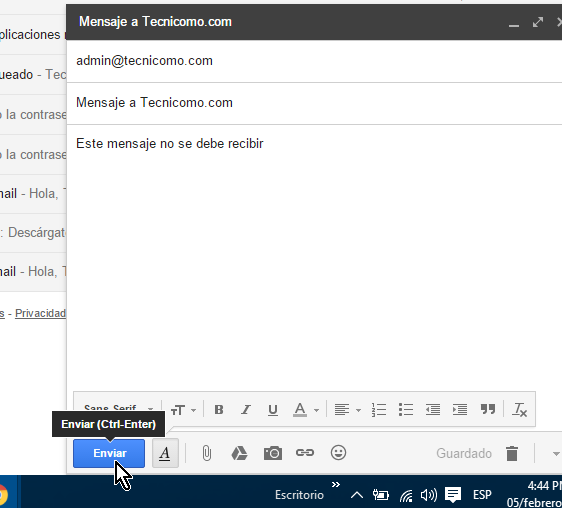Open the inbox email starting with Descárgat
562x508 pixels.
click(x=33, y=233)
